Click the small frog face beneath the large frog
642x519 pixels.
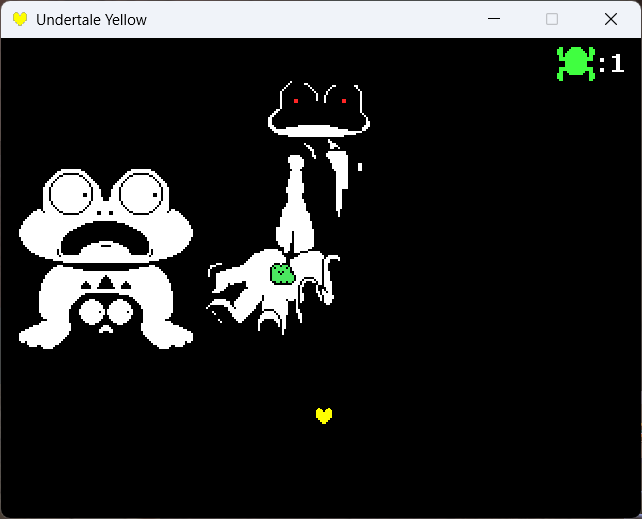pos(106,316)
